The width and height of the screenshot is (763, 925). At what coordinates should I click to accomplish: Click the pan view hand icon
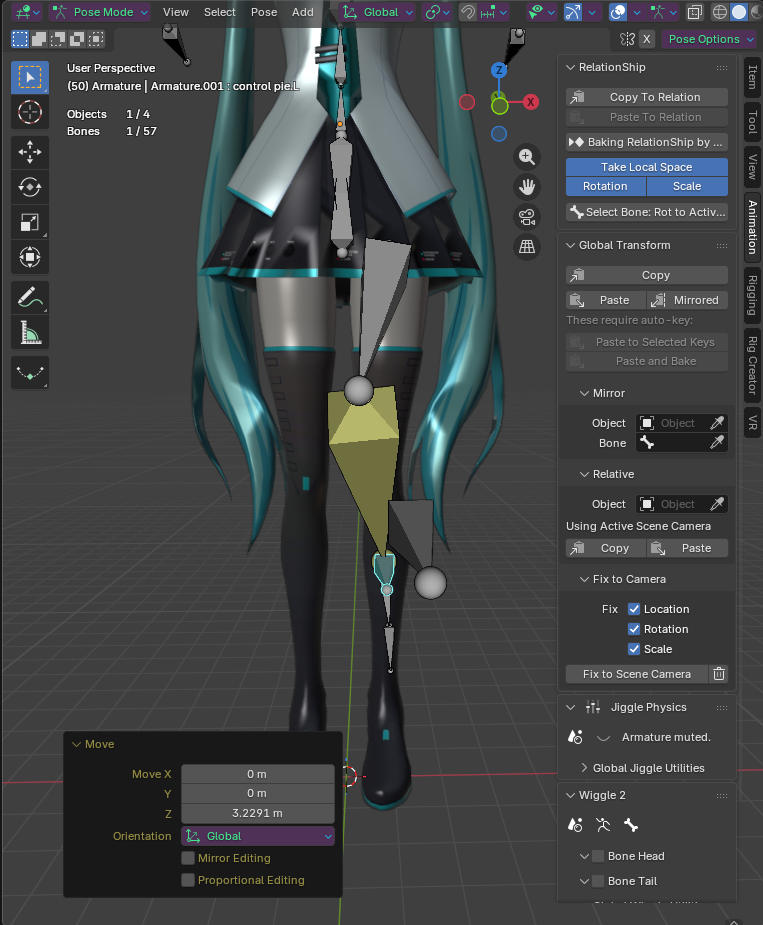(x=527, y=187)
